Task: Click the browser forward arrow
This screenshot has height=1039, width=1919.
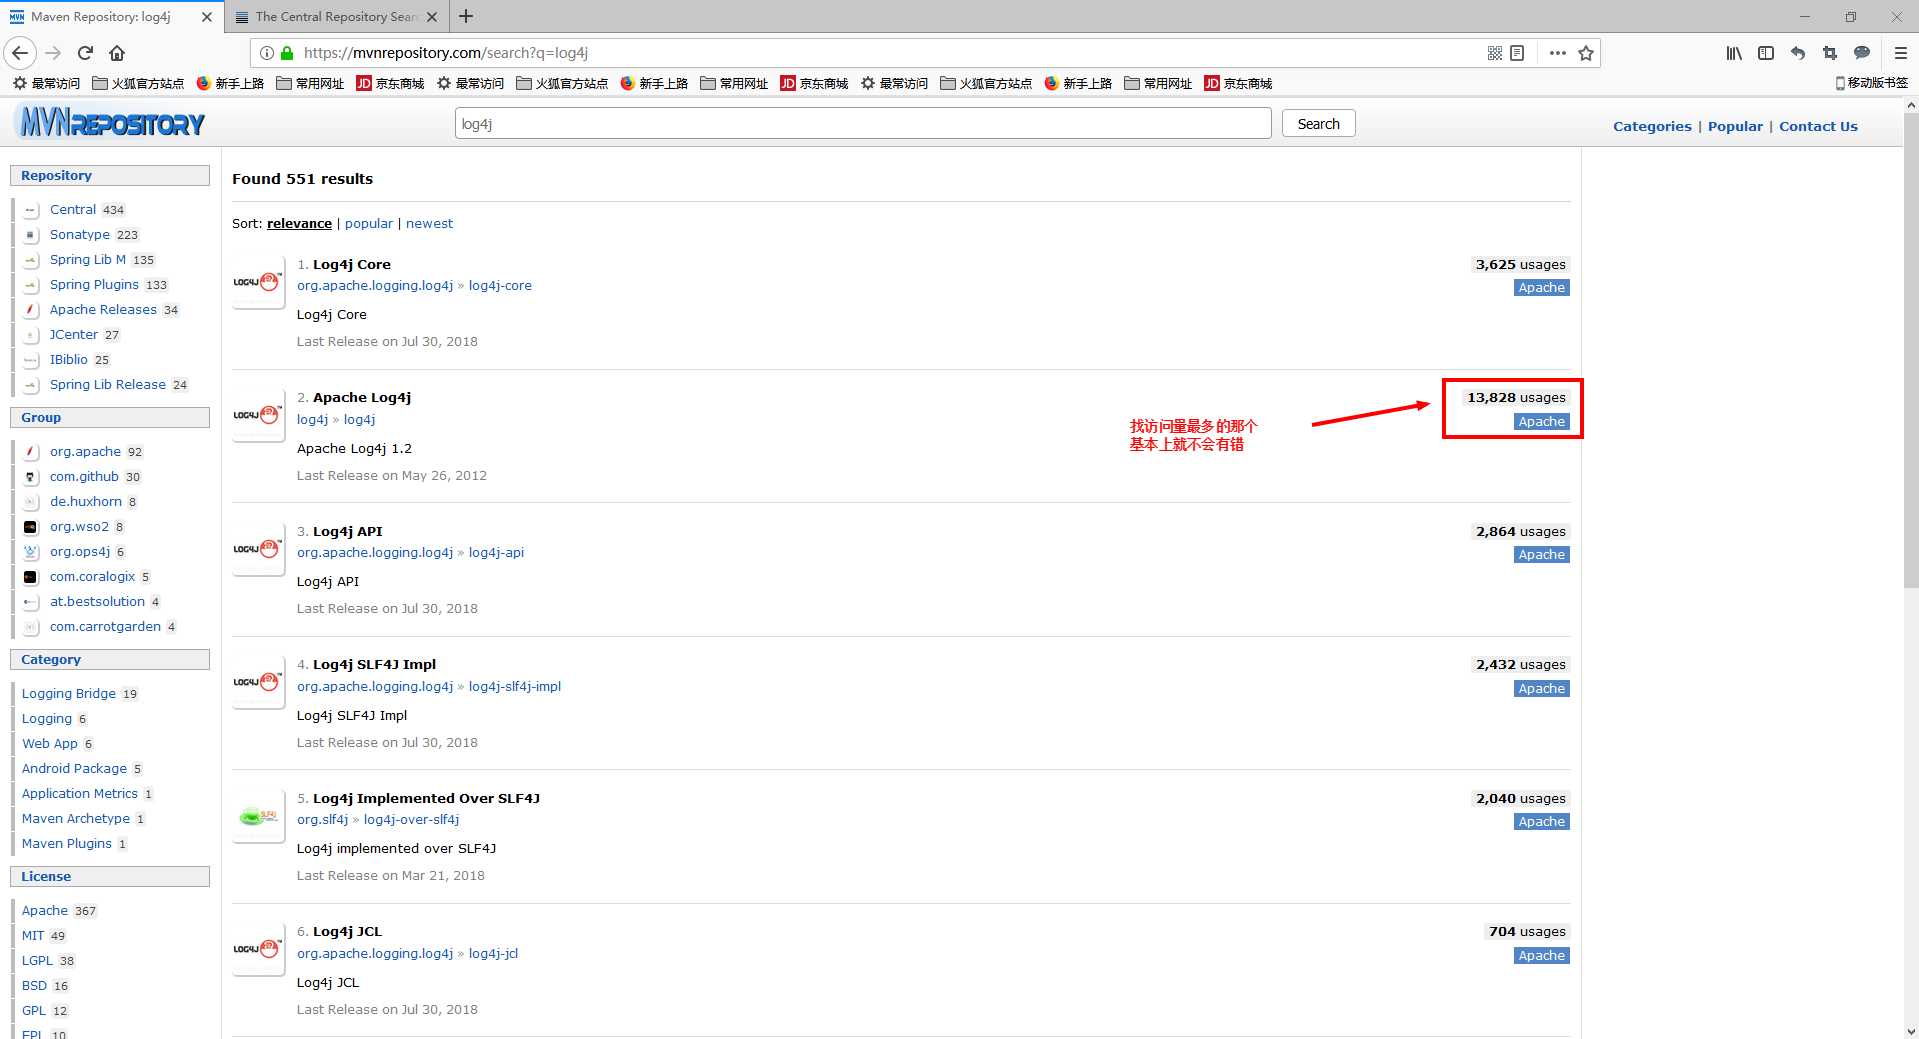Action: click(53, 53)
